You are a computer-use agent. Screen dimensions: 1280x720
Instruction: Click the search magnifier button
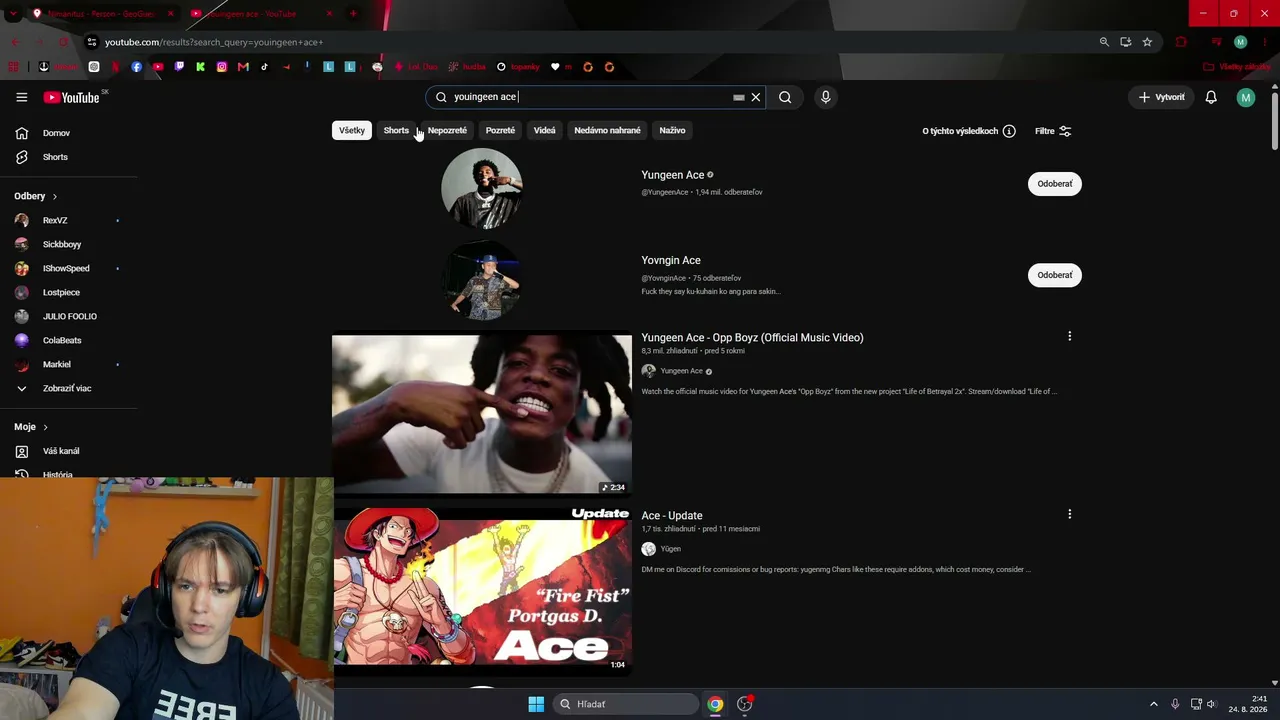(785, 97)
